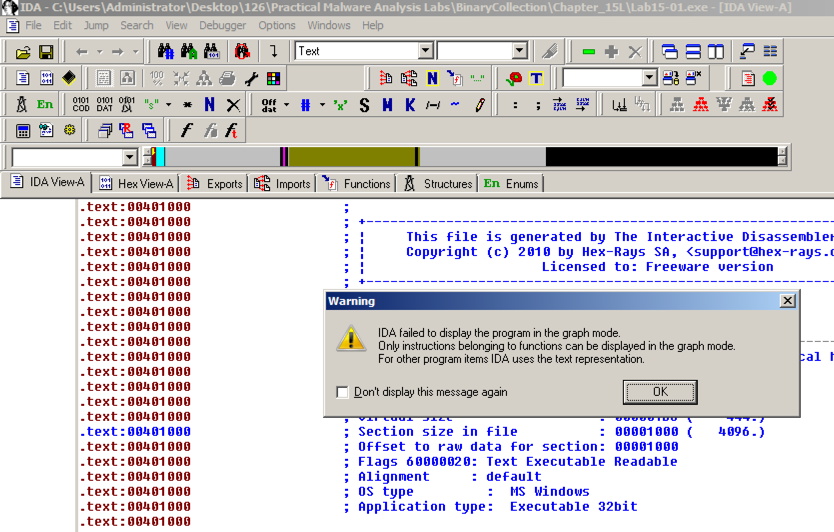Click the black X undefine icon

(233, 105)
